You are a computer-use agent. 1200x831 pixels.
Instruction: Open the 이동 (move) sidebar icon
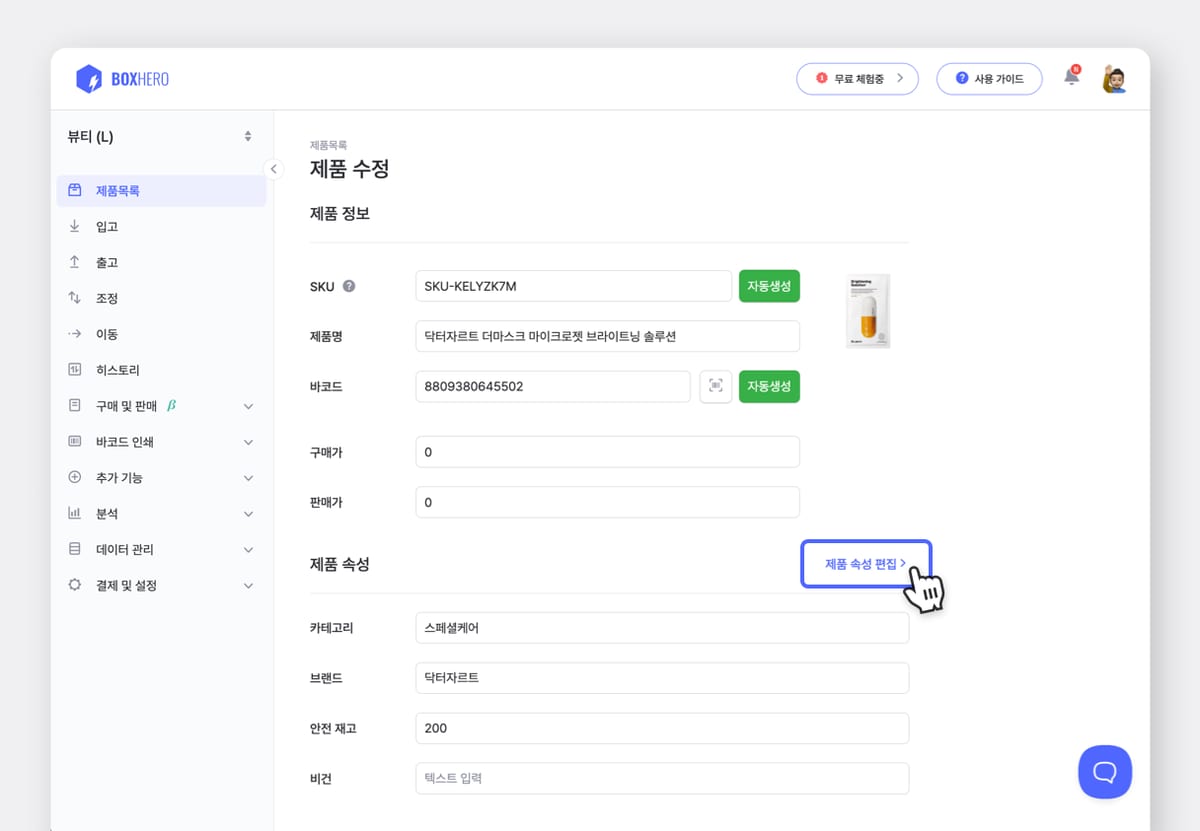[x=74, y=334]
